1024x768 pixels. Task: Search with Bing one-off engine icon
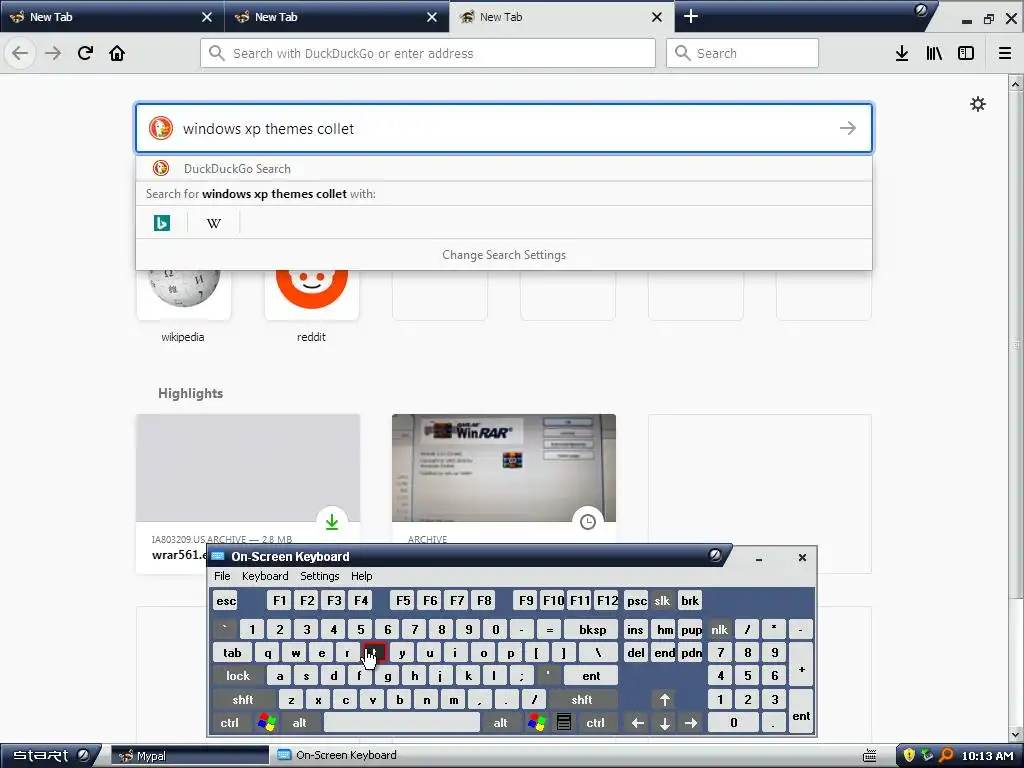pos(162,223)
